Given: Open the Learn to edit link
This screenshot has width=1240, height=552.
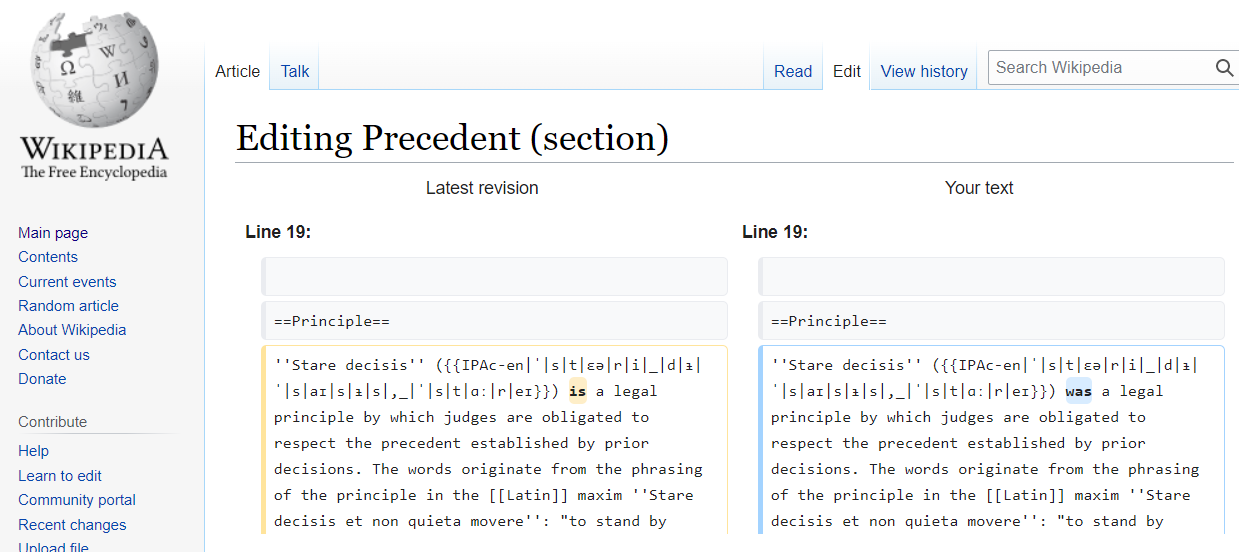Looking at the screenshot, I should [60, 476].
